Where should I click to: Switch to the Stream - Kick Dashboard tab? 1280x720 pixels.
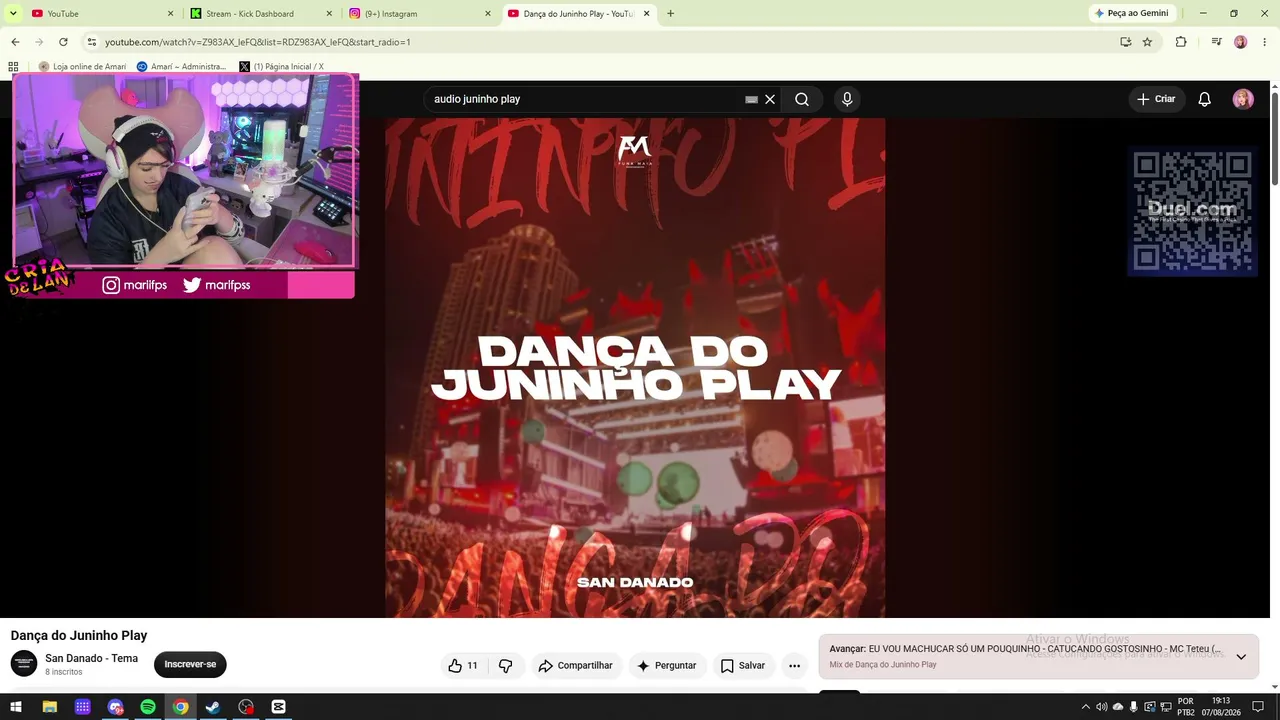click(x=260, y=14)
